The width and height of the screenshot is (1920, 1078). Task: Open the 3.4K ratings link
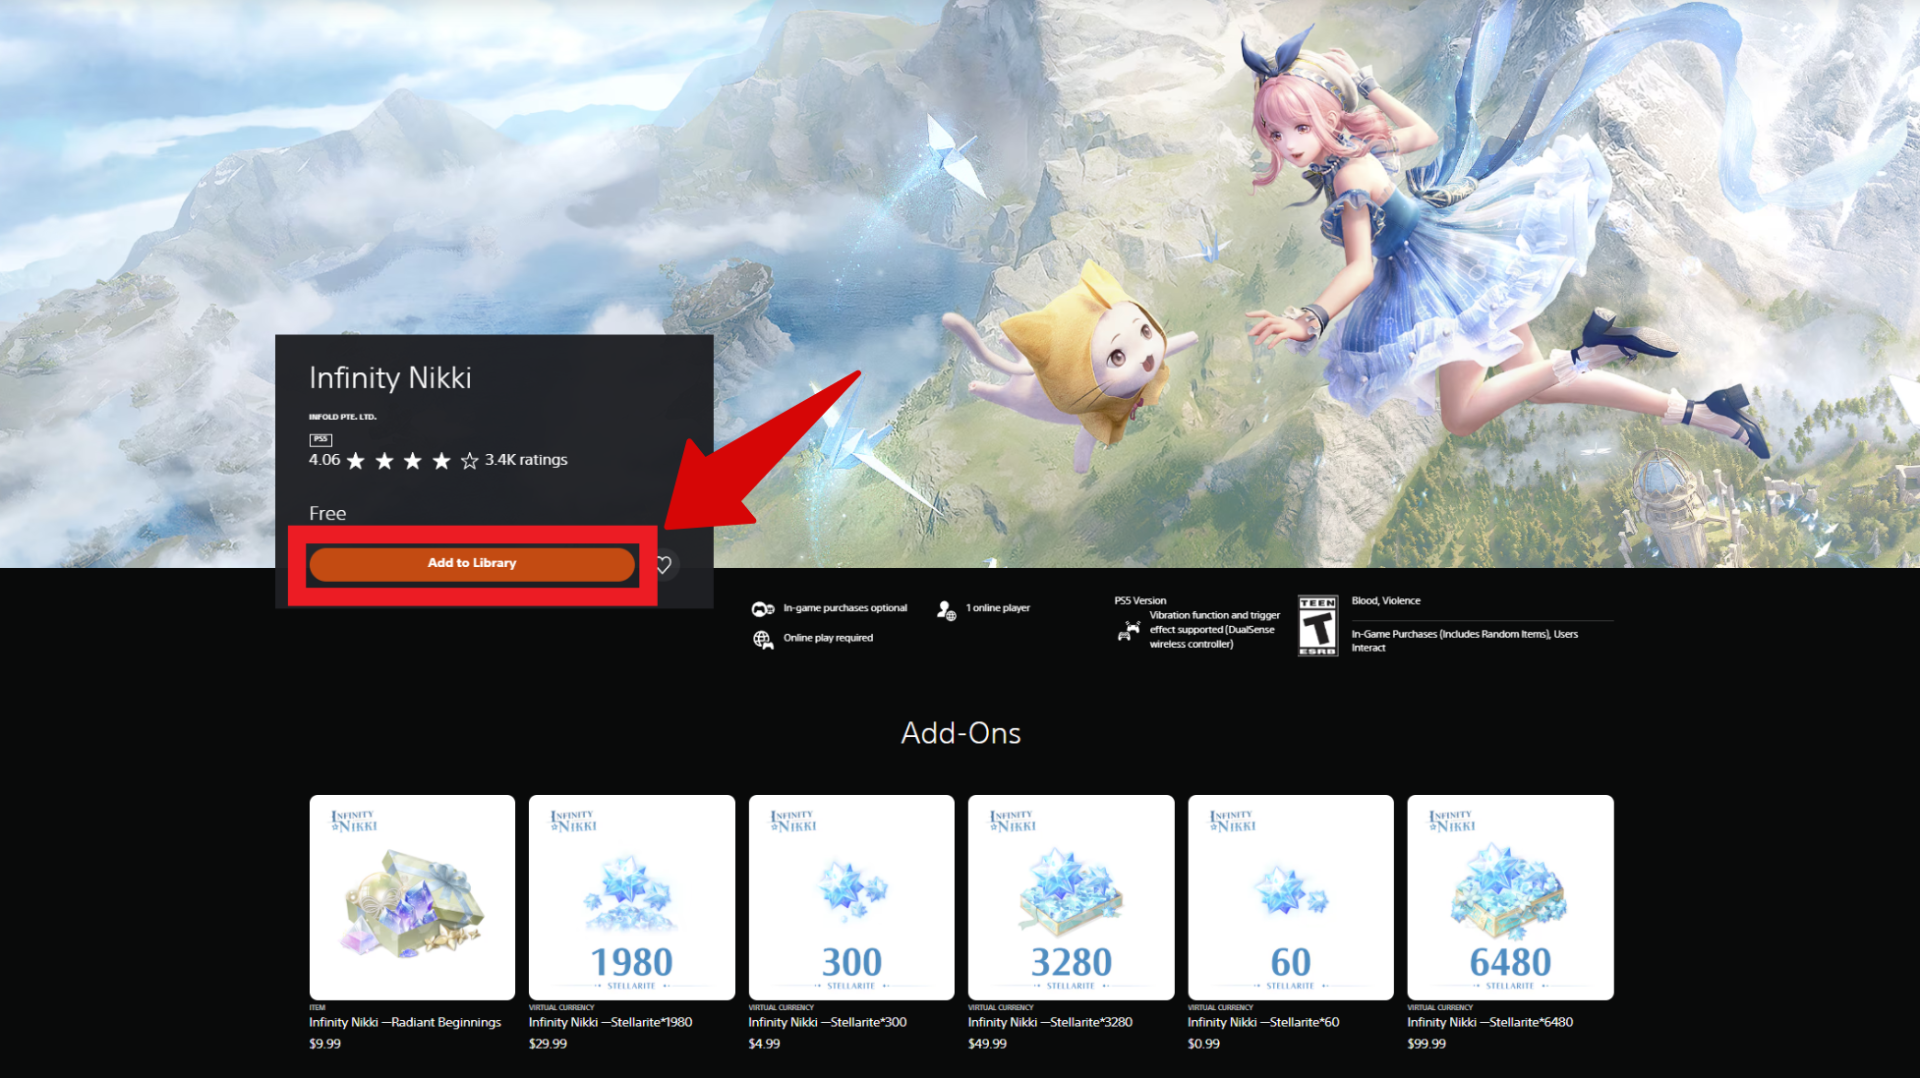[x=526, y=460]
